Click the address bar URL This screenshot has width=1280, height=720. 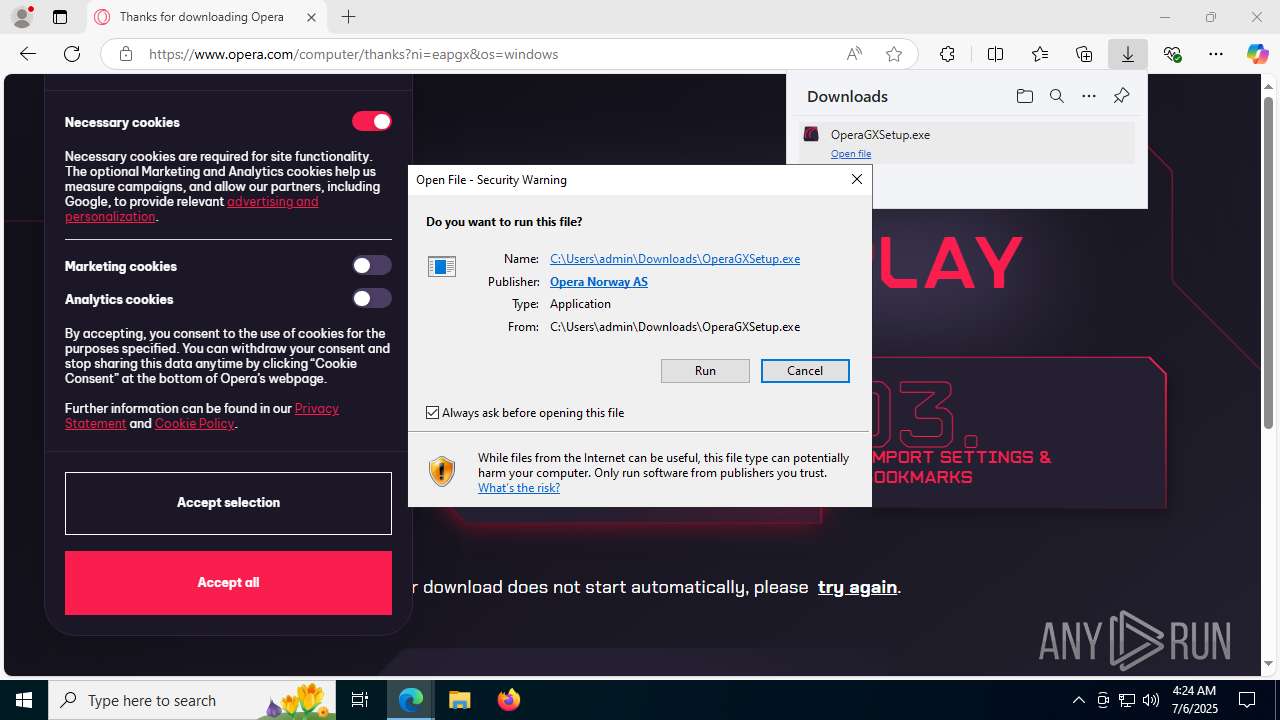coord(354,54)
